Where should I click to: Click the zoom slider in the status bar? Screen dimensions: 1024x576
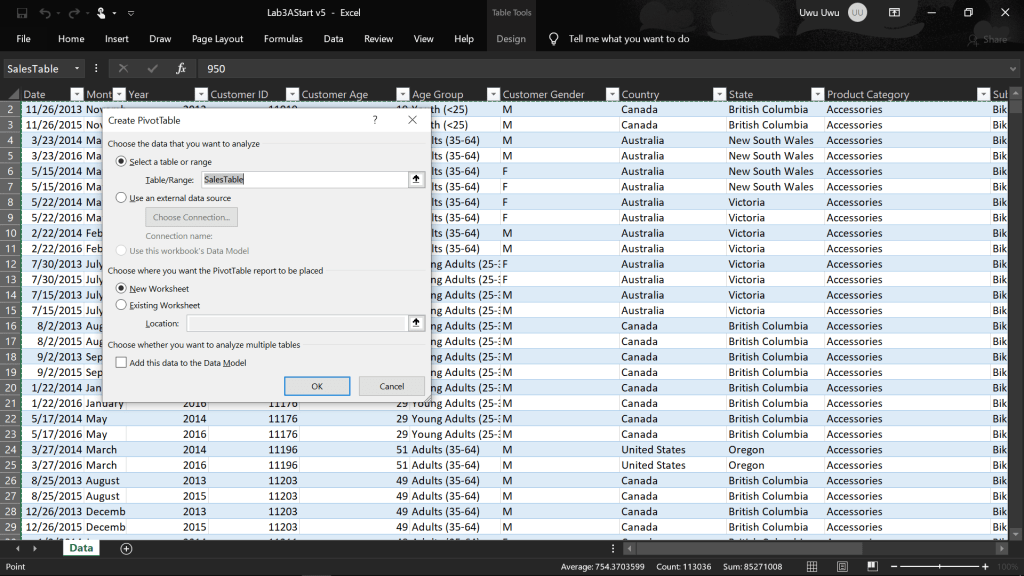point(939,567)
